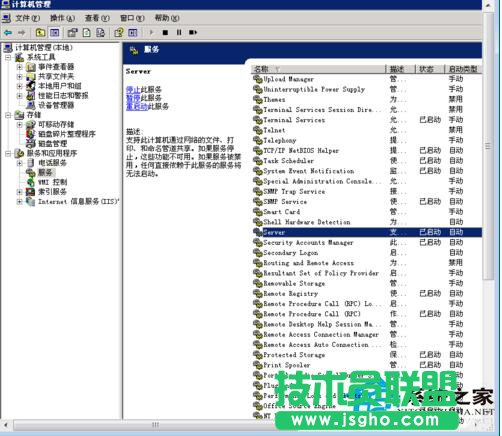The width and height of the screenshot is (502, 436).
Task: Select the Upload Manager service icon
Action: [257, 79]
